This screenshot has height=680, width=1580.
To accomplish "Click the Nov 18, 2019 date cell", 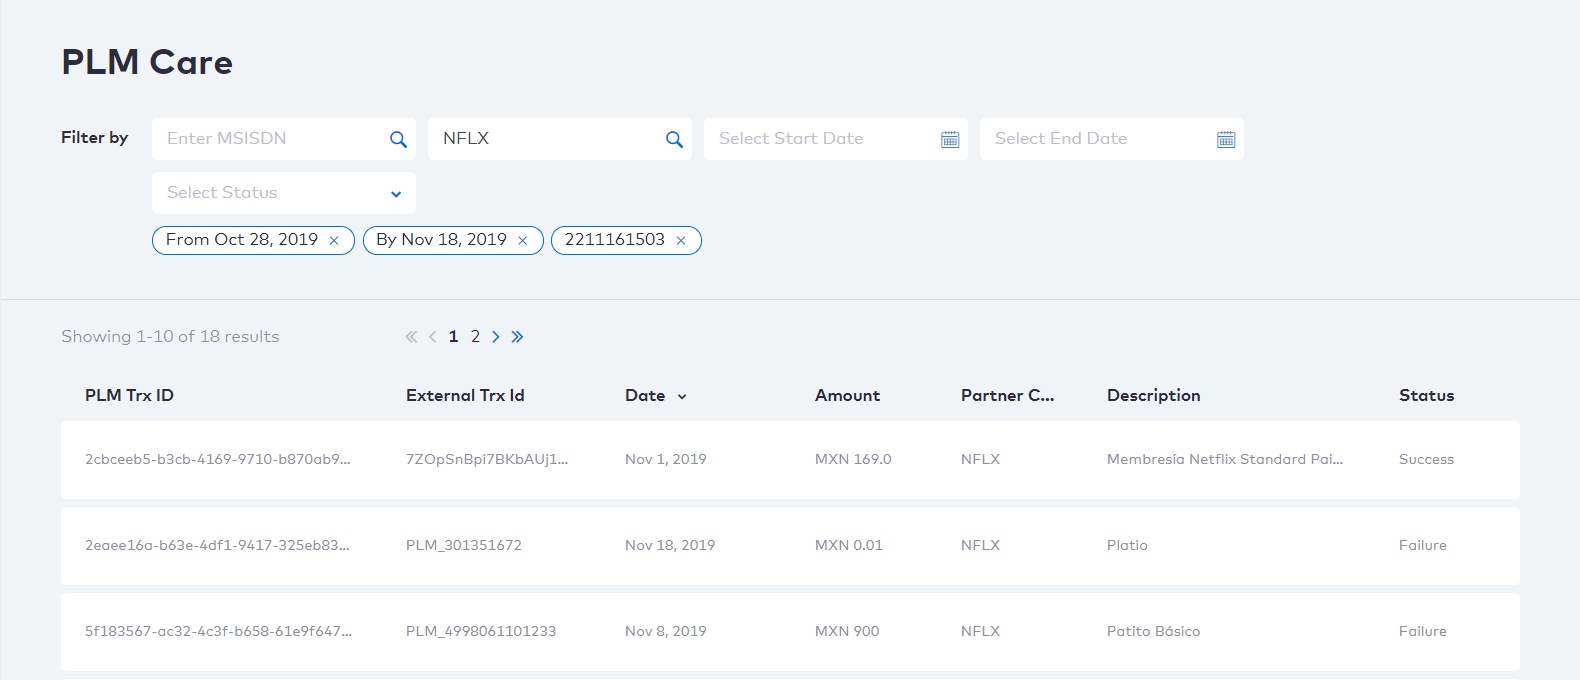I will (x=670, y=546).
